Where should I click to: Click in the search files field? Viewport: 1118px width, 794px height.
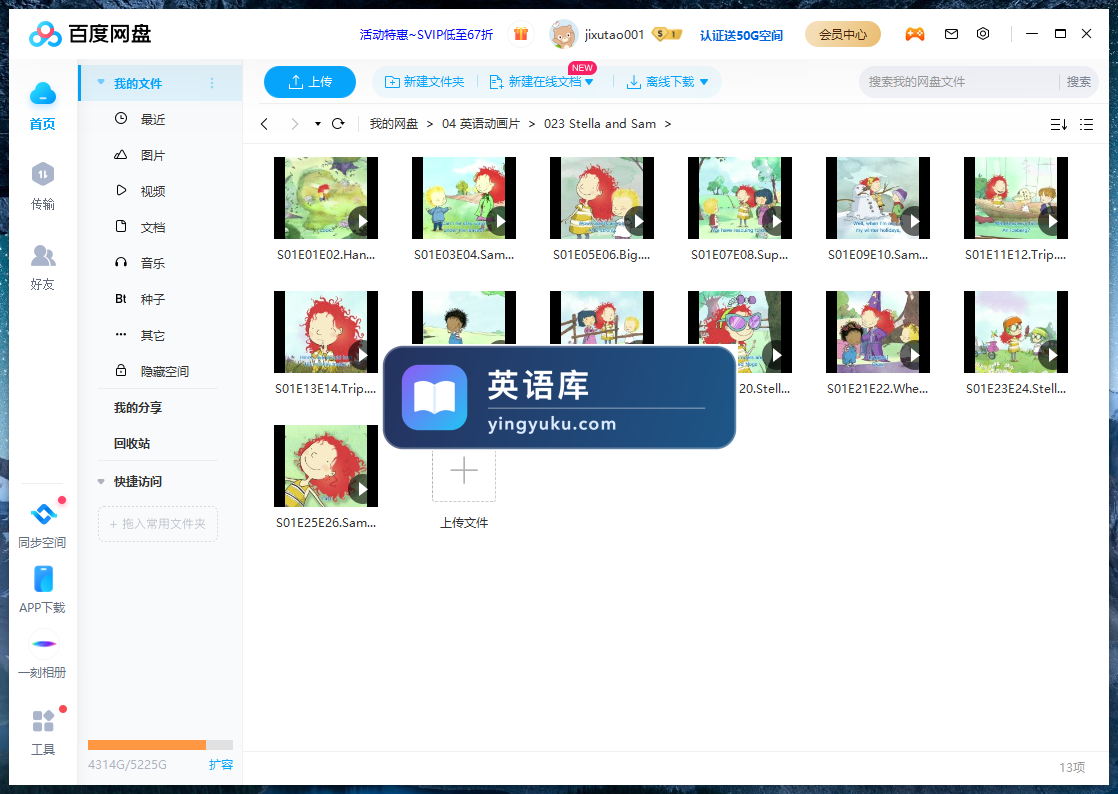pos(959,82)
